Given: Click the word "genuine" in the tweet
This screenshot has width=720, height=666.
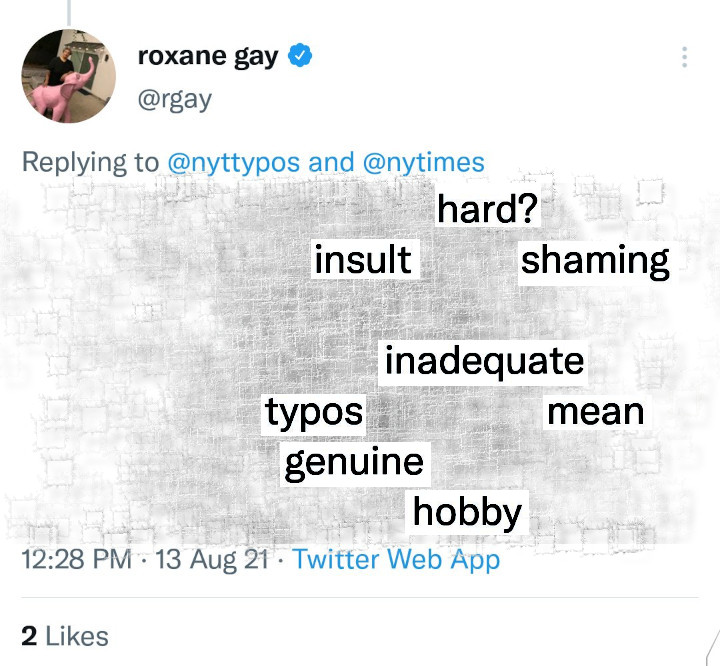Looking at the screenshot, I should tap(354, 463).
